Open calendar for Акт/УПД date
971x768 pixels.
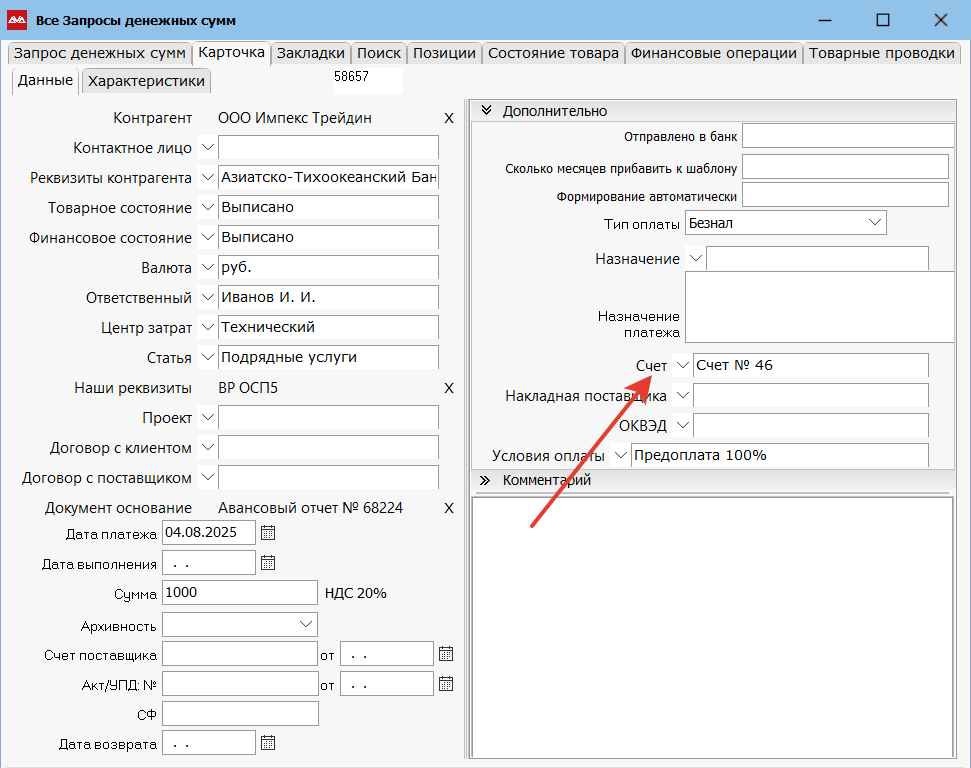446,684
